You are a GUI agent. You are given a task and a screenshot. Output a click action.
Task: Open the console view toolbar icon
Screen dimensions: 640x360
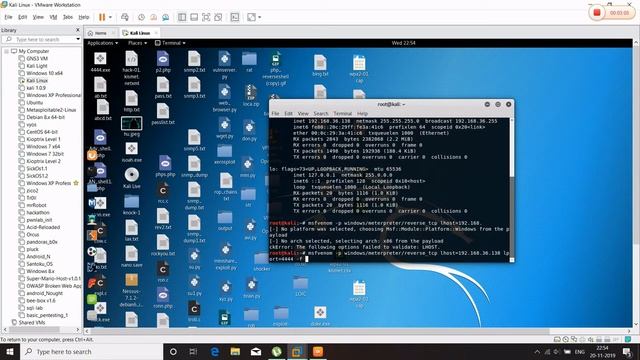pos(235,17)
